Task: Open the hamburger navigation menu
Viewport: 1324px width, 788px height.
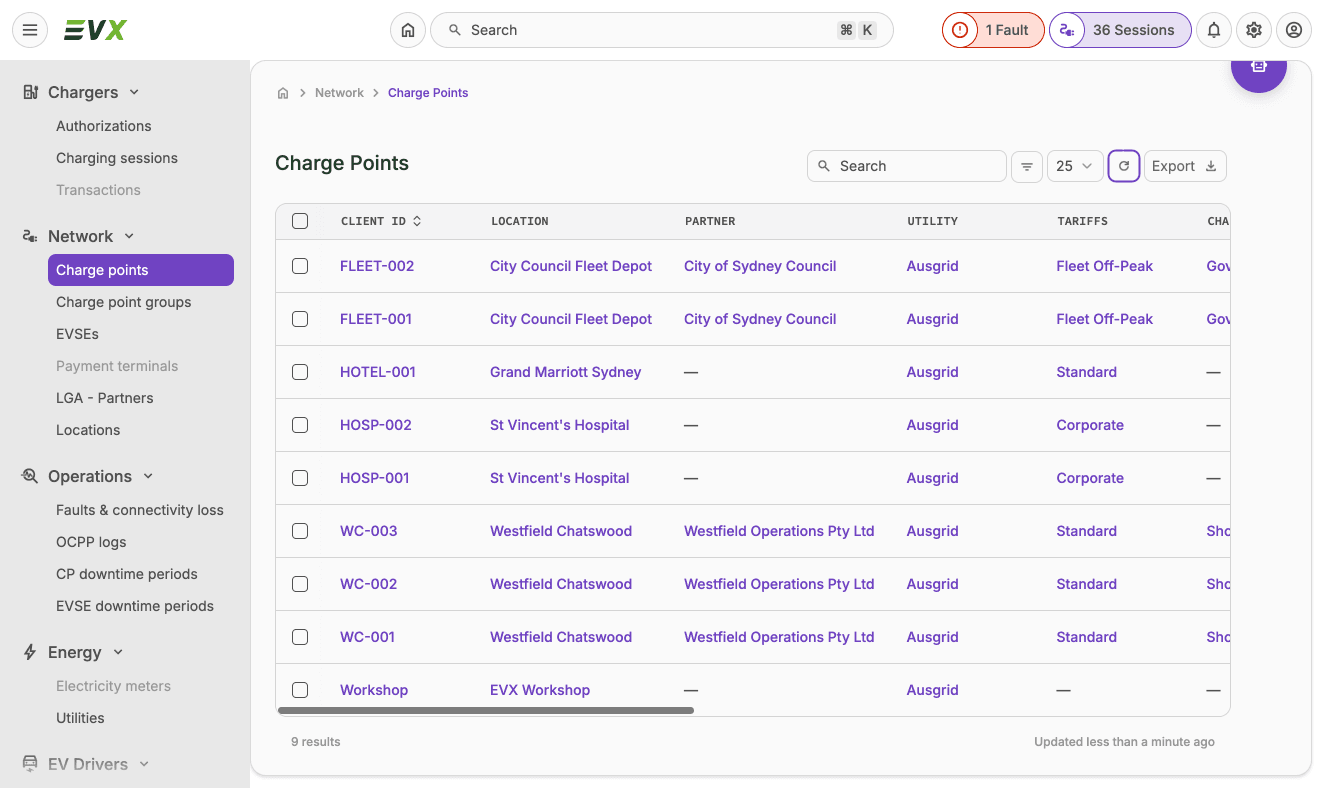Action: coord(30,30)
